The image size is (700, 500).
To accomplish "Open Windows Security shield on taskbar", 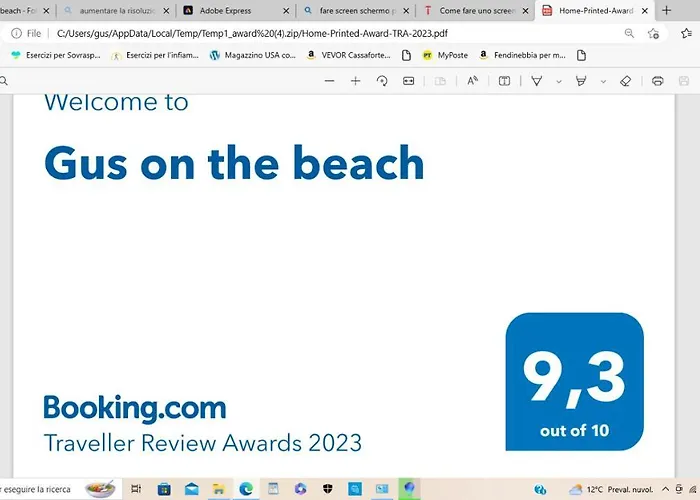I will point(327,489).
